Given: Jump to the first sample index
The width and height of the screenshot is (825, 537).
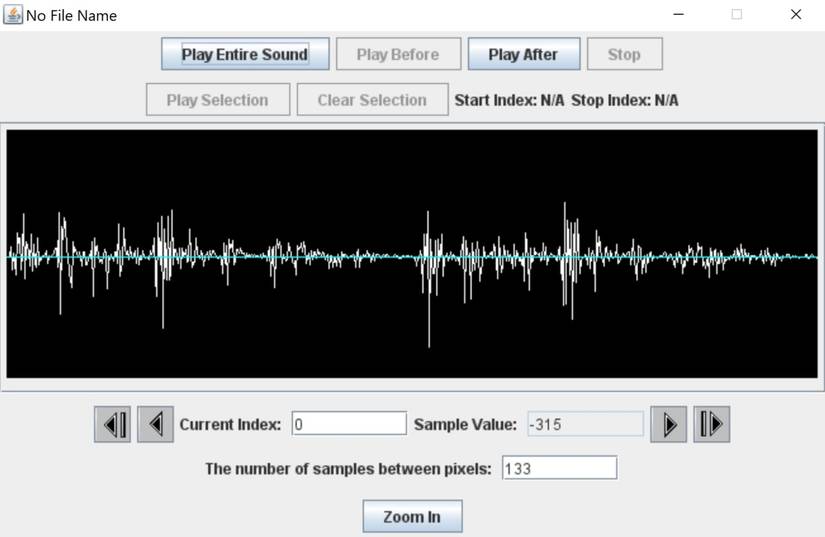Looking at the screenshot, I should 113,424.
